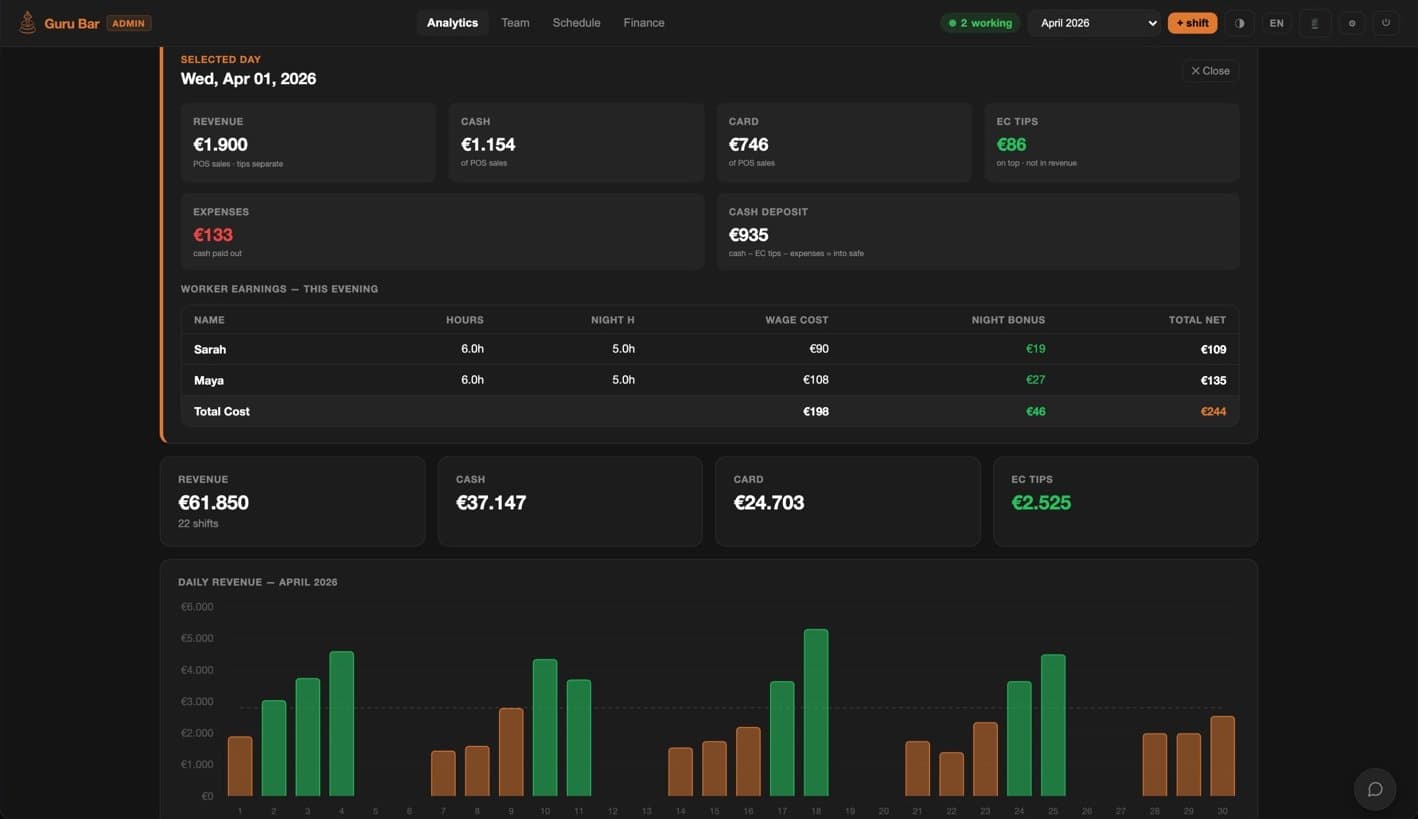Screen dimensions: 1418x819
Task: Click the €133 expenses value
Action: point(213,235)
